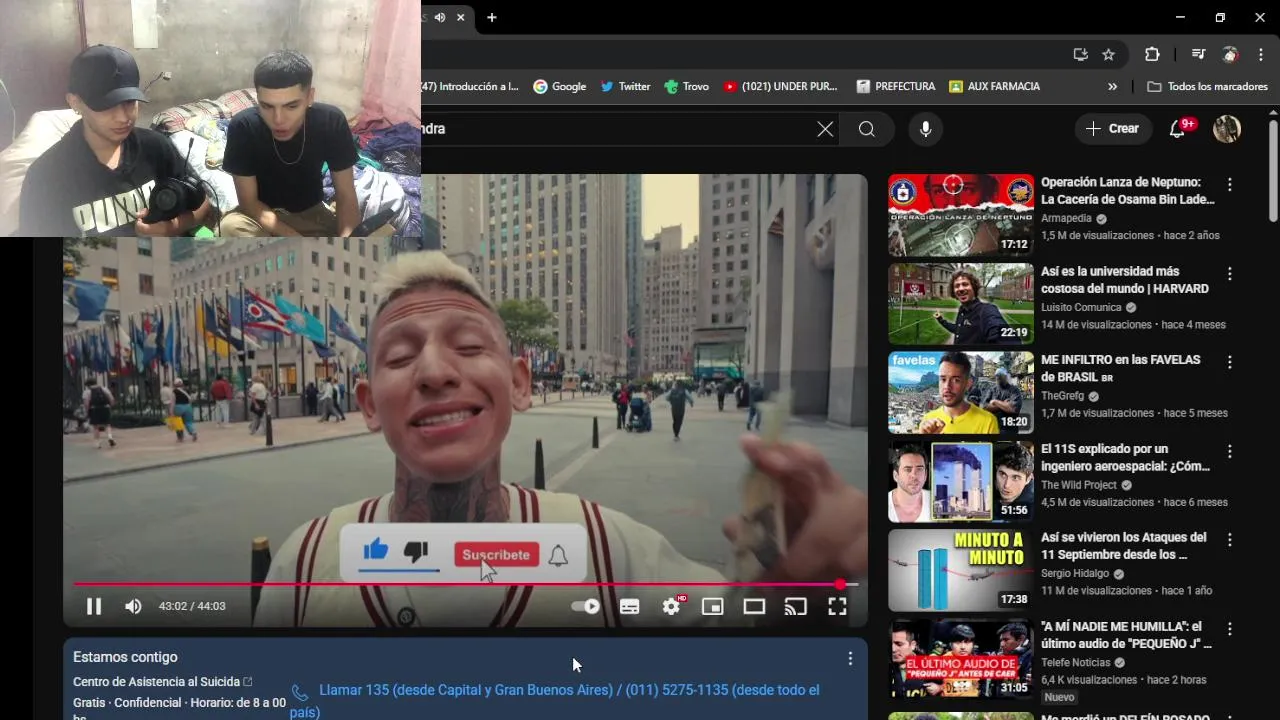Click the TheGrefg channel name

pyautogui.click(x=1062, y=396)
